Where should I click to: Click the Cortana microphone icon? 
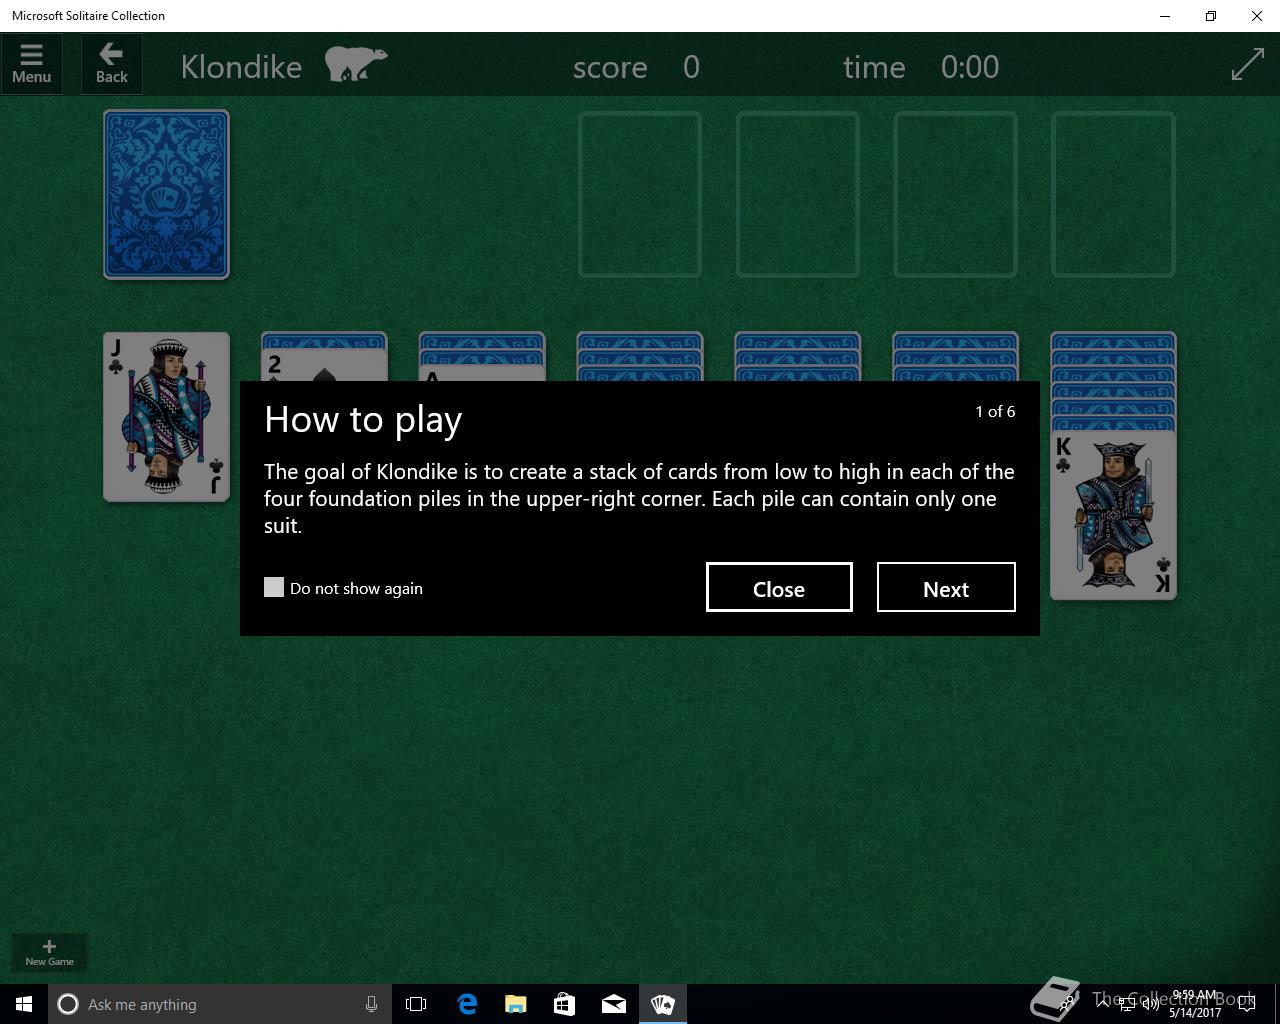coord(371,1004)
